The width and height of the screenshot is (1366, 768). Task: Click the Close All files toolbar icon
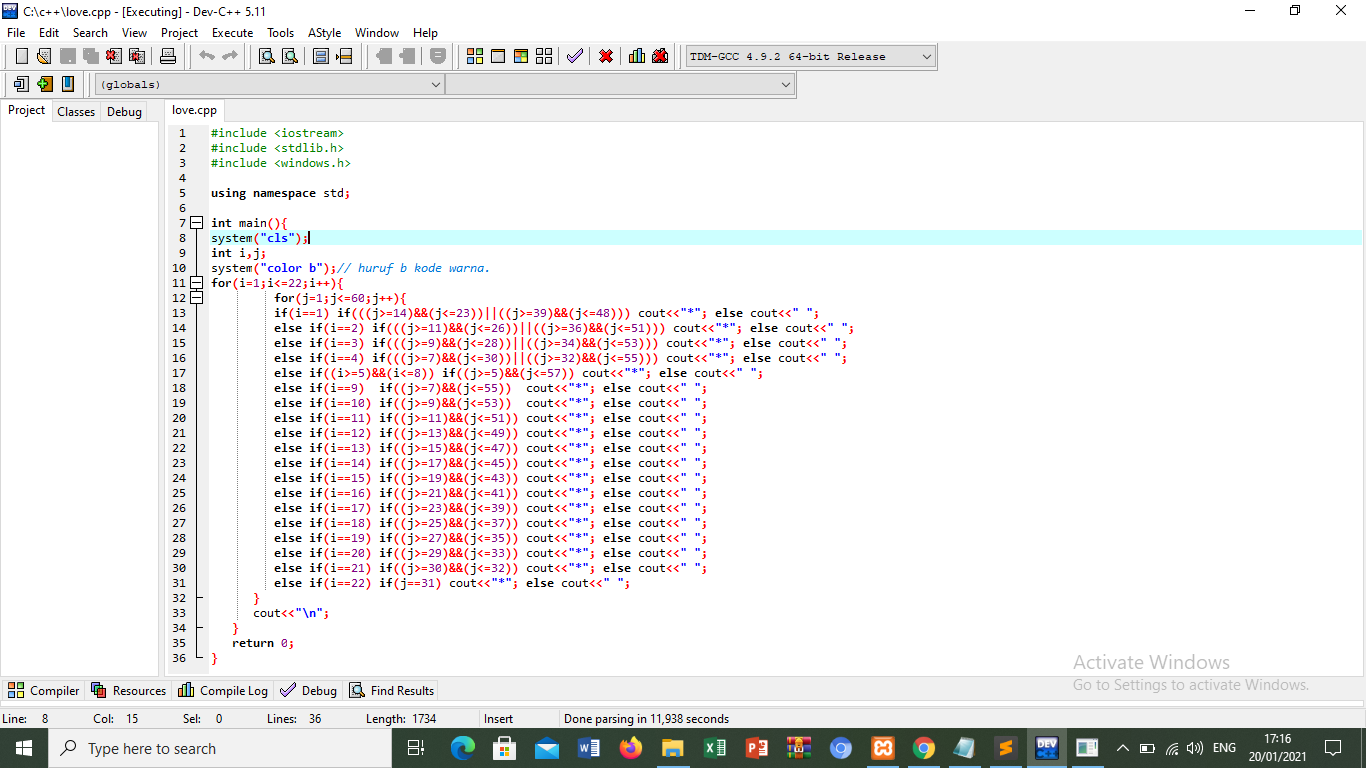[x=137, y=56]
